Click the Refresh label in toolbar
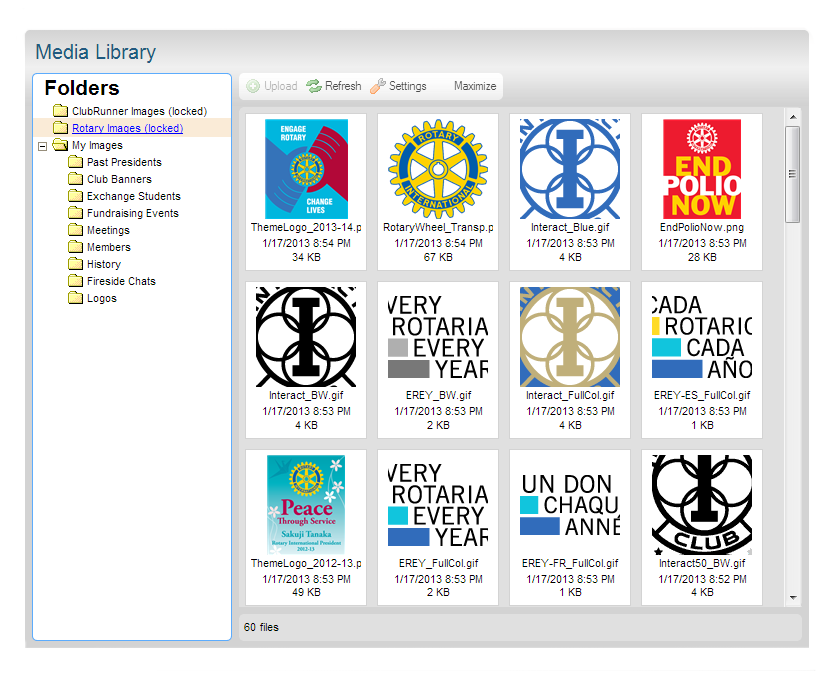The height and width of the screenshot is (687, 834). click(343, 86)
